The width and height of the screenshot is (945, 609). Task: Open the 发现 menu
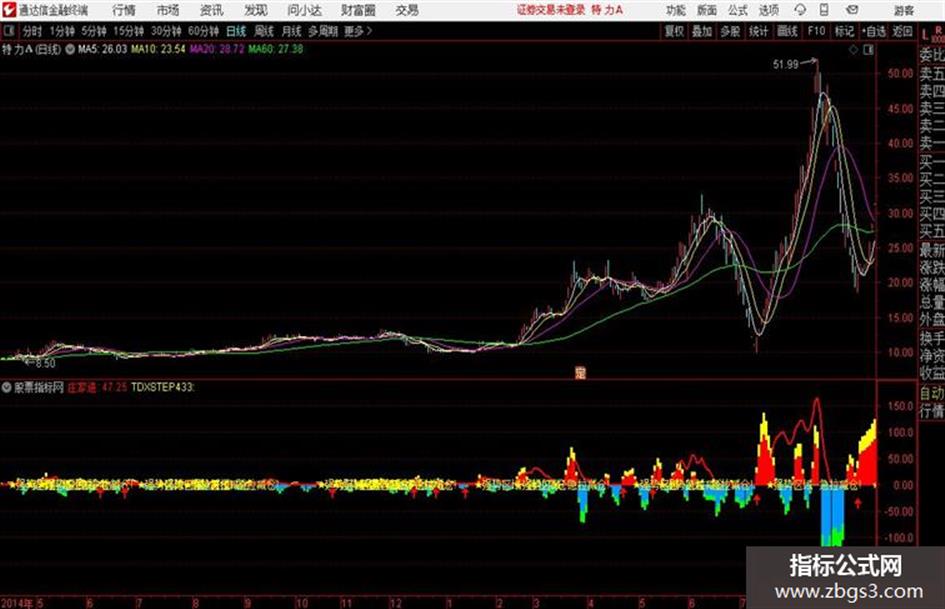pos(256,10)
